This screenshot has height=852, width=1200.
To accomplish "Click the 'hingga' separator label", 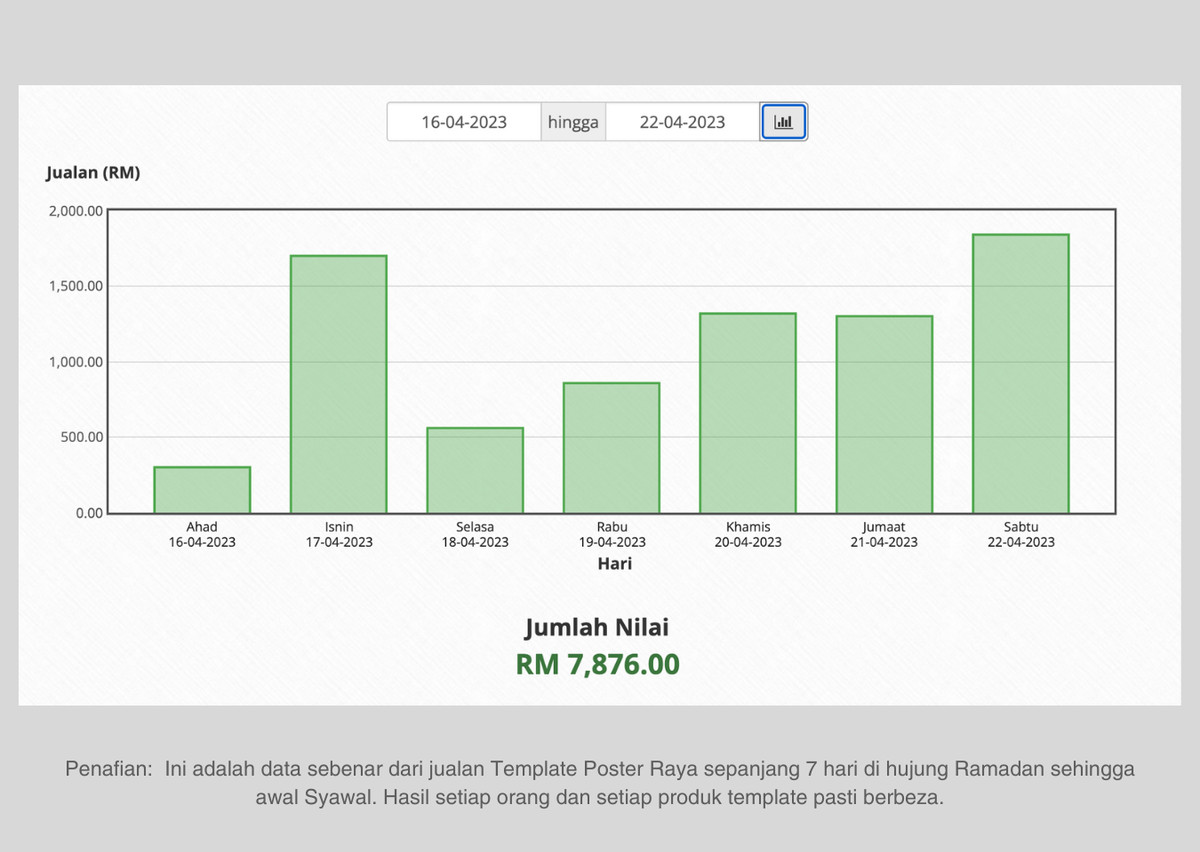I will (573, 122).
